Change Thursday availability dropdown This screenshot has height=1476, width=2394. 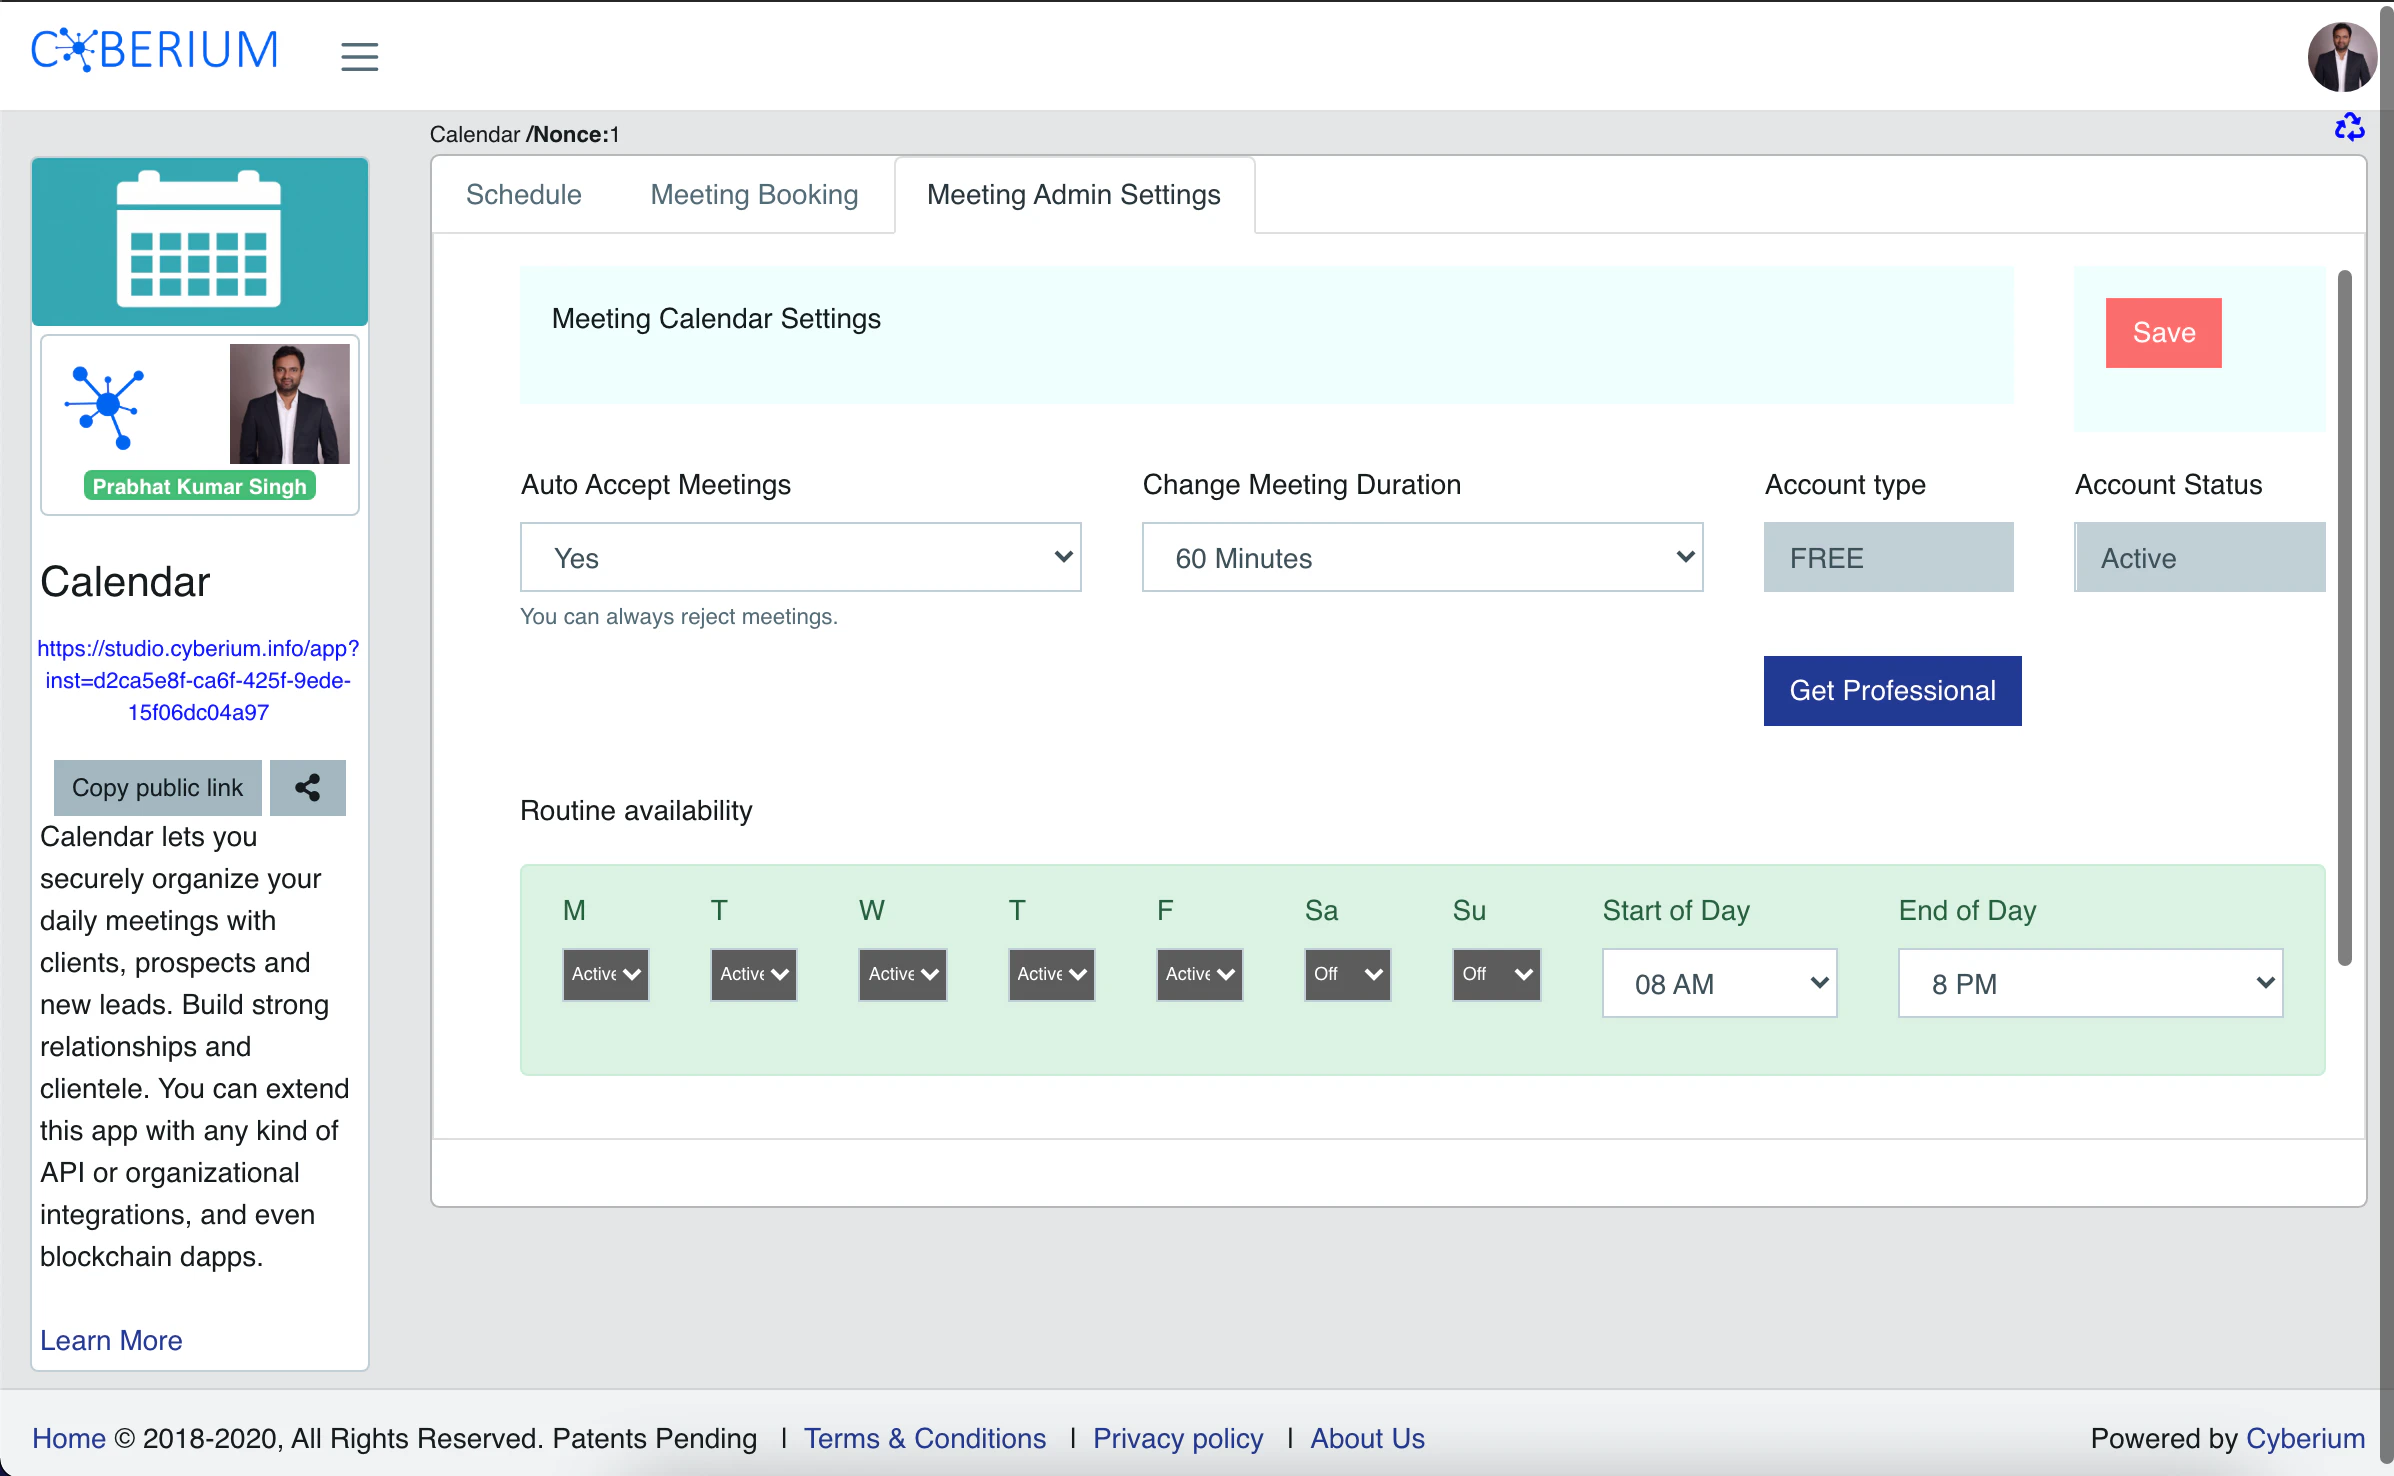click(x=1052, y=975)
